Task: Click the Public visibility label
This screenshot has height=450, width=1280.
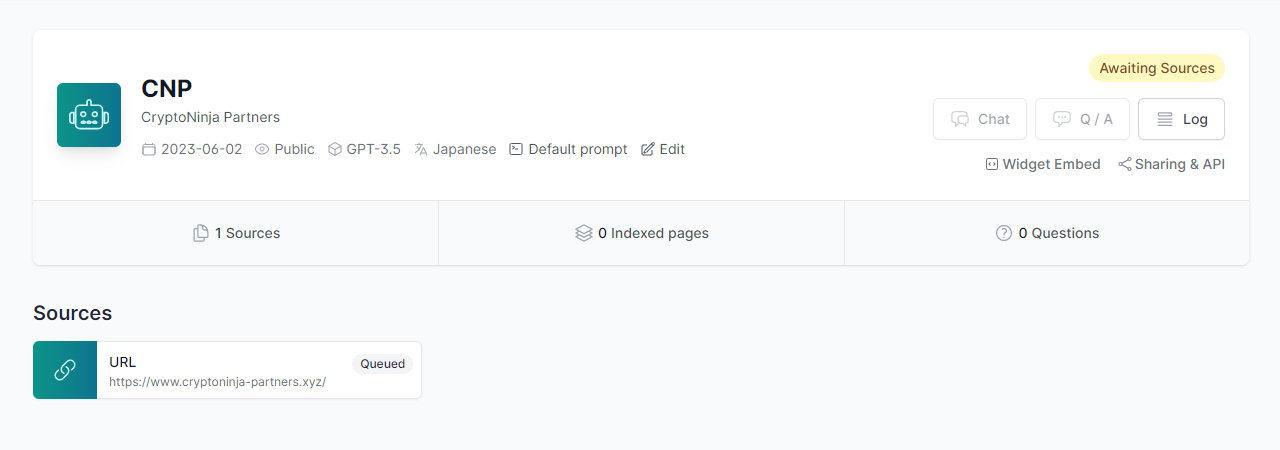Action: click(x=294, y=149)
